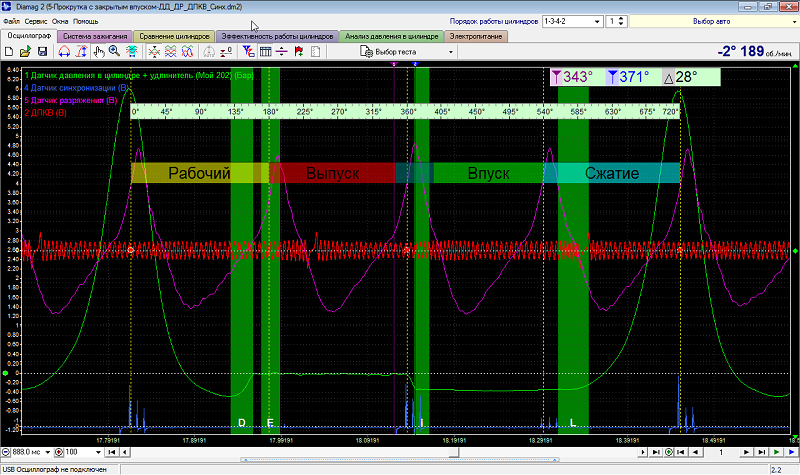Image resolution: width=800 pixels, height=475 pixels.
Task: Switch to the Эффективность работы цилиндров tab
Action: coord(277,36)
